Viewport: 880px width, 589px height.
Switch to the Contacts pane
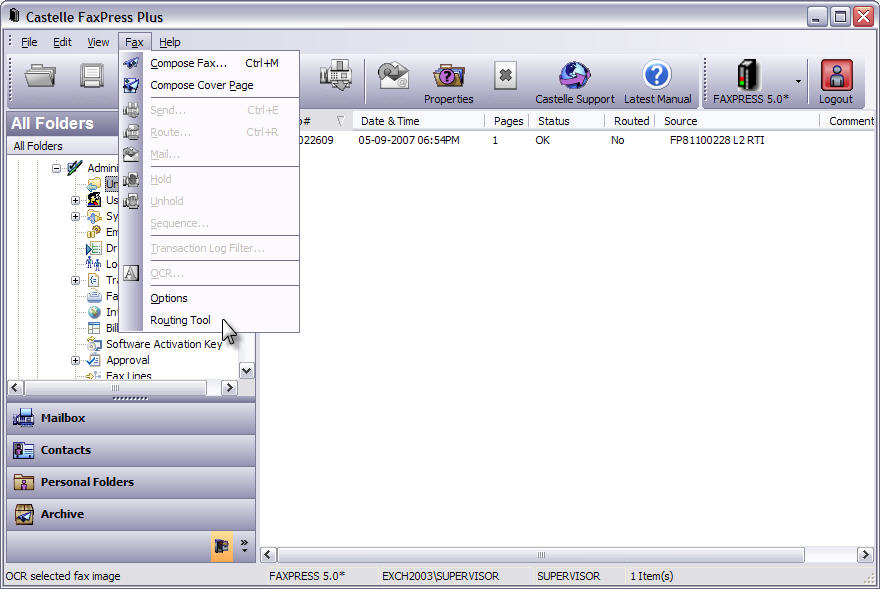tap(131, 450)
